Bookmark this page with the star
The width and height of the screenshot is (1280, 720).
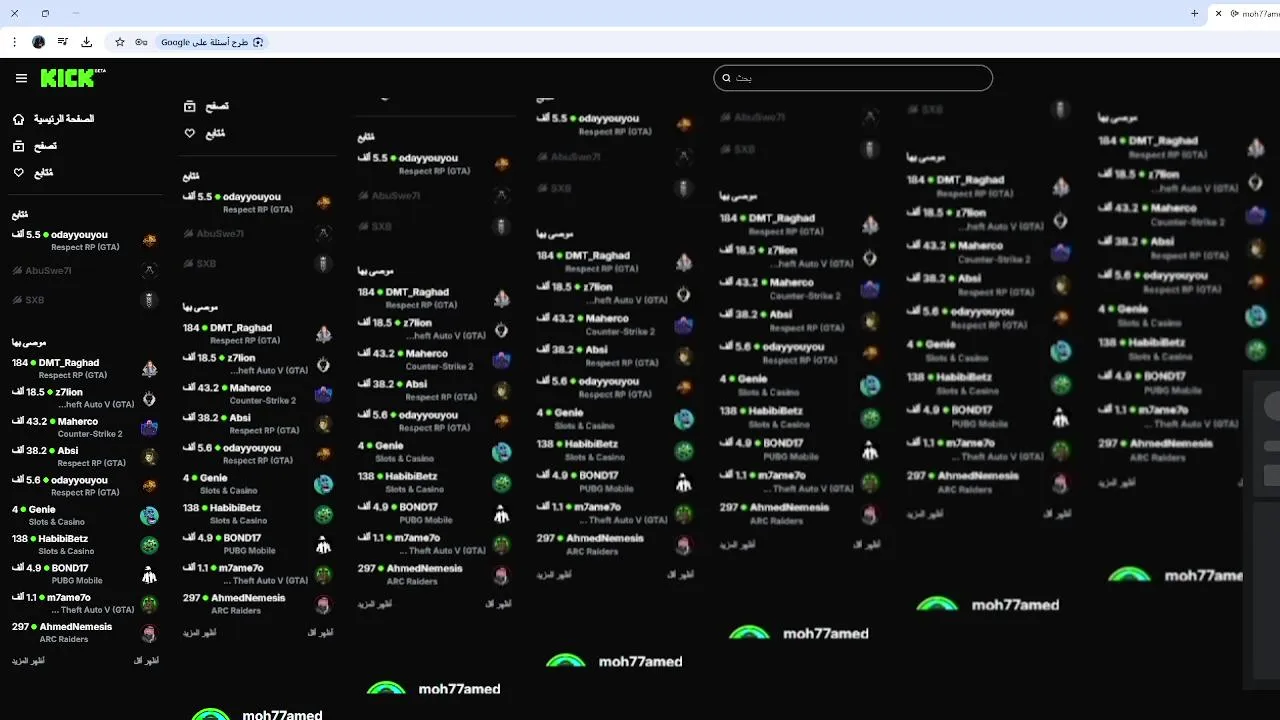tap(120, 42)
